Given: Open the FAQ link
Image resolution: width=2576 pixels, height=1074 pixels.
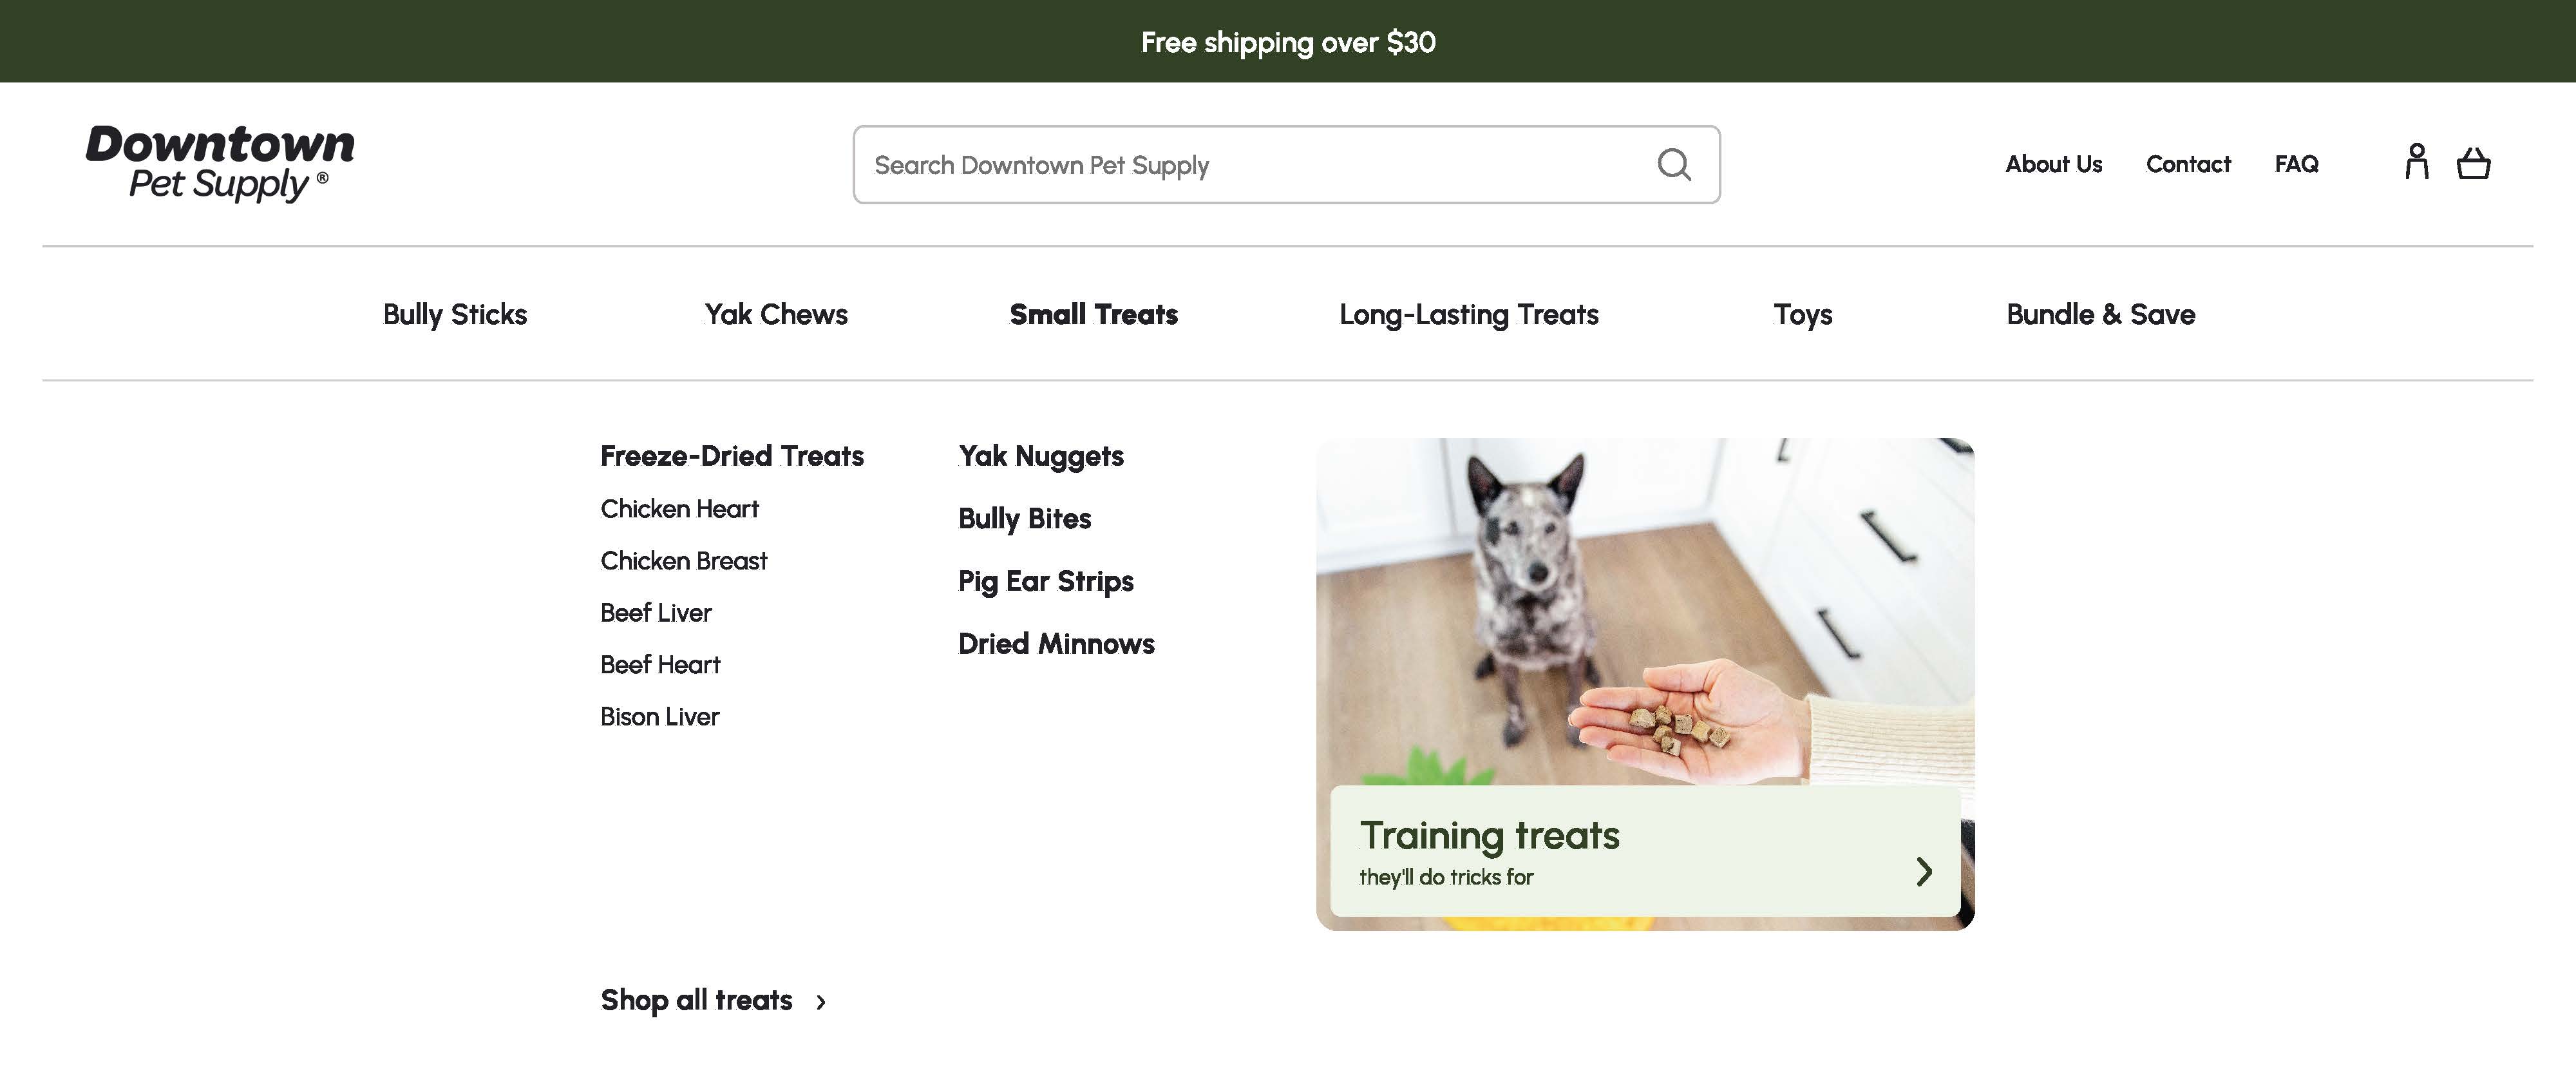Looking at the screenshot, I should (2296, 164).
